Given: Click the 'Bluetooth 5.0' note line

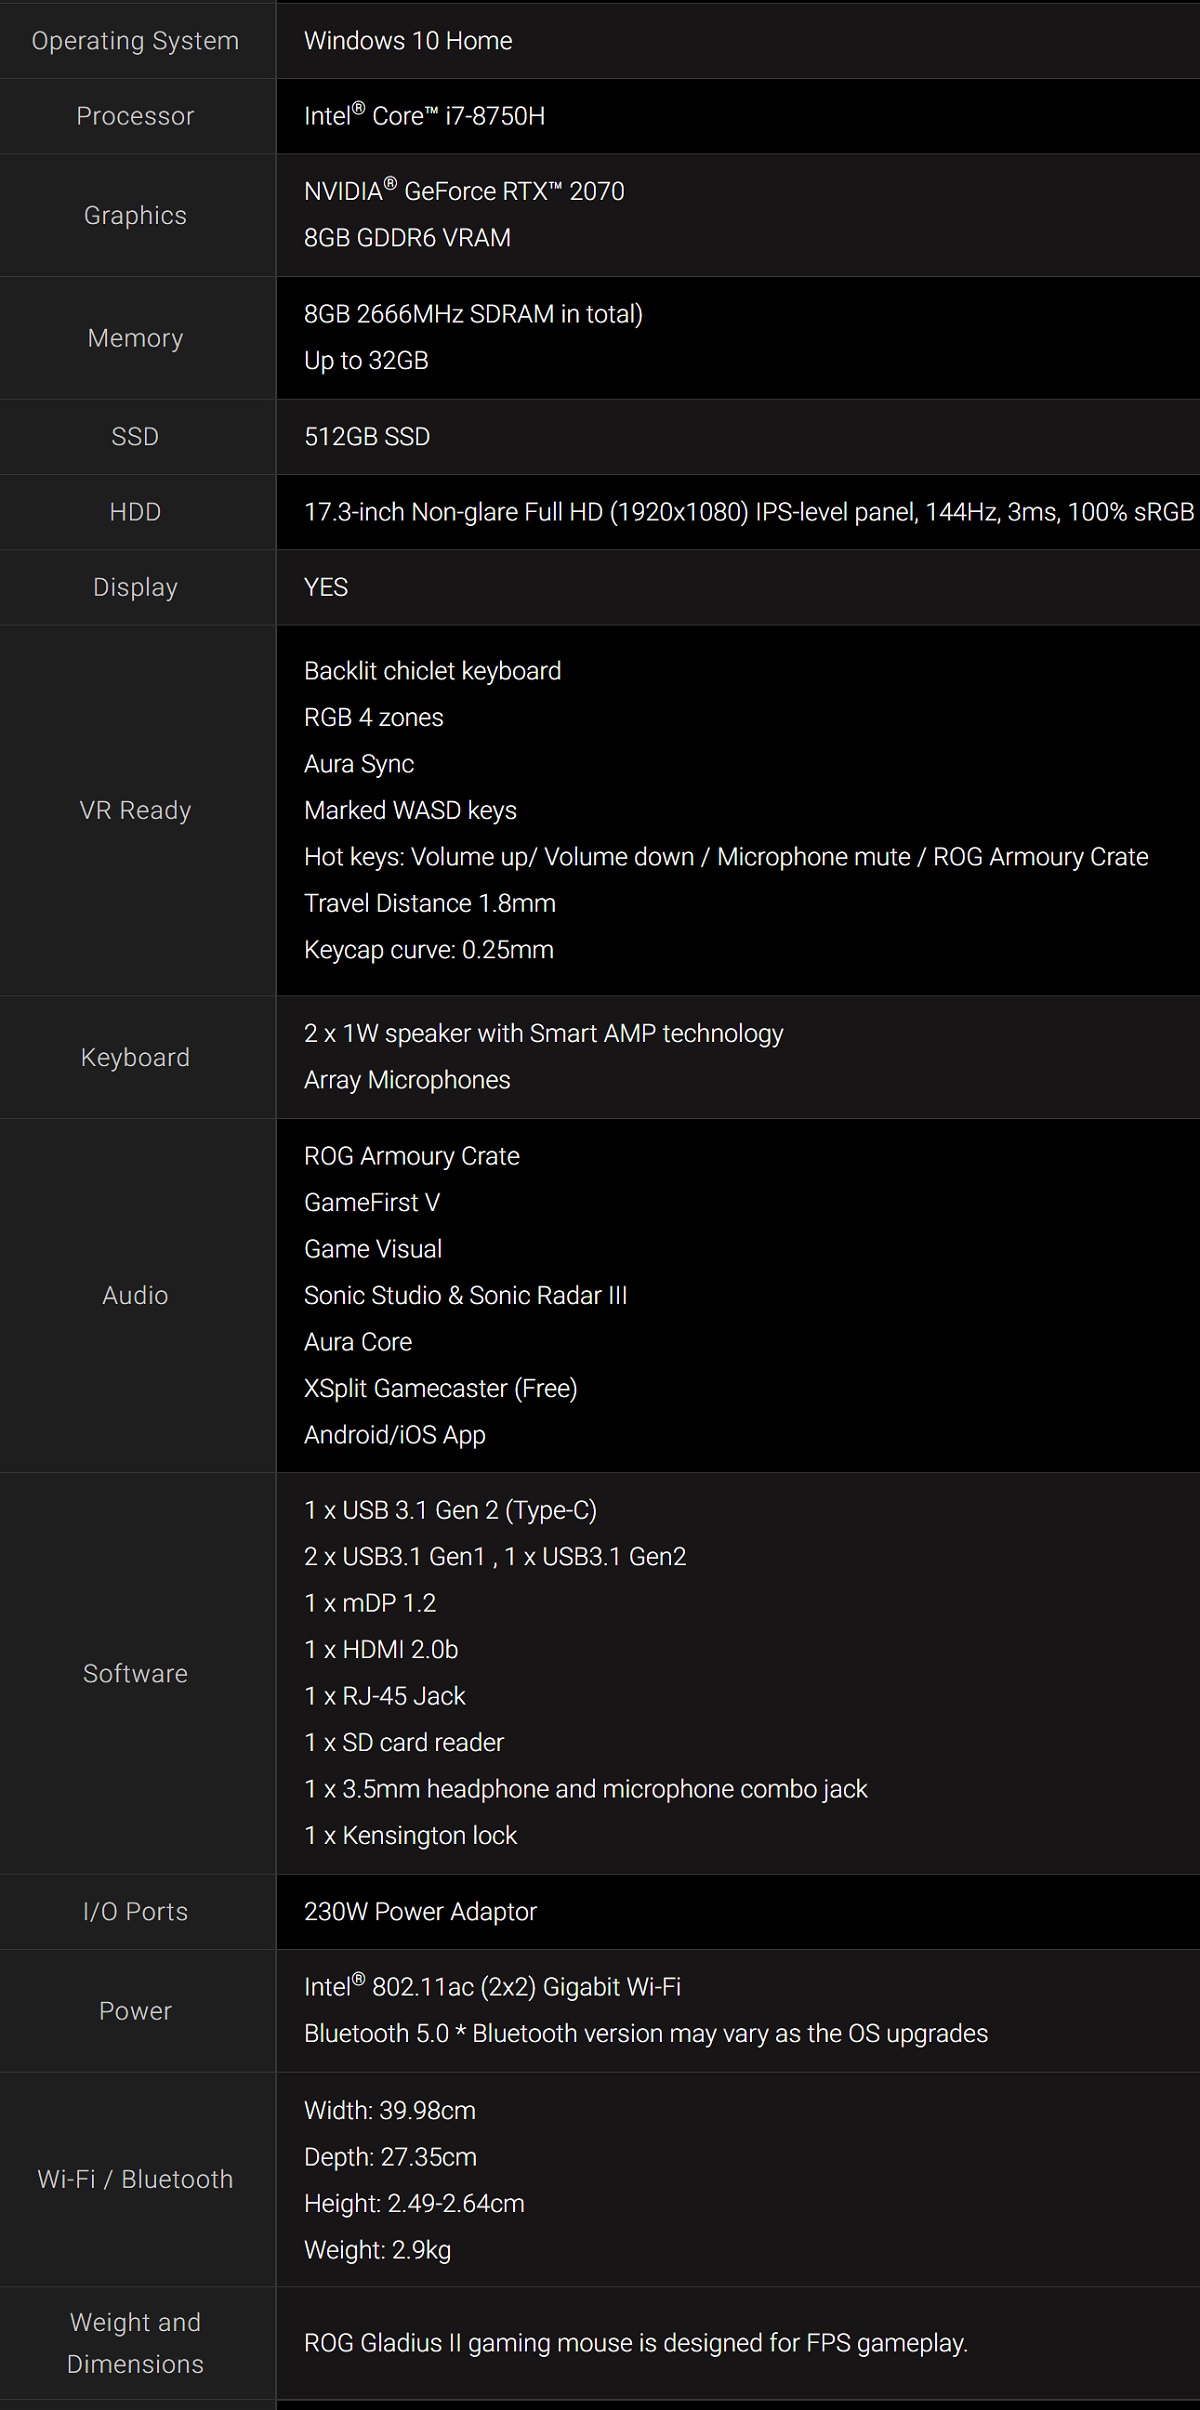Looking at the screenshot, I should [646, 2034].
